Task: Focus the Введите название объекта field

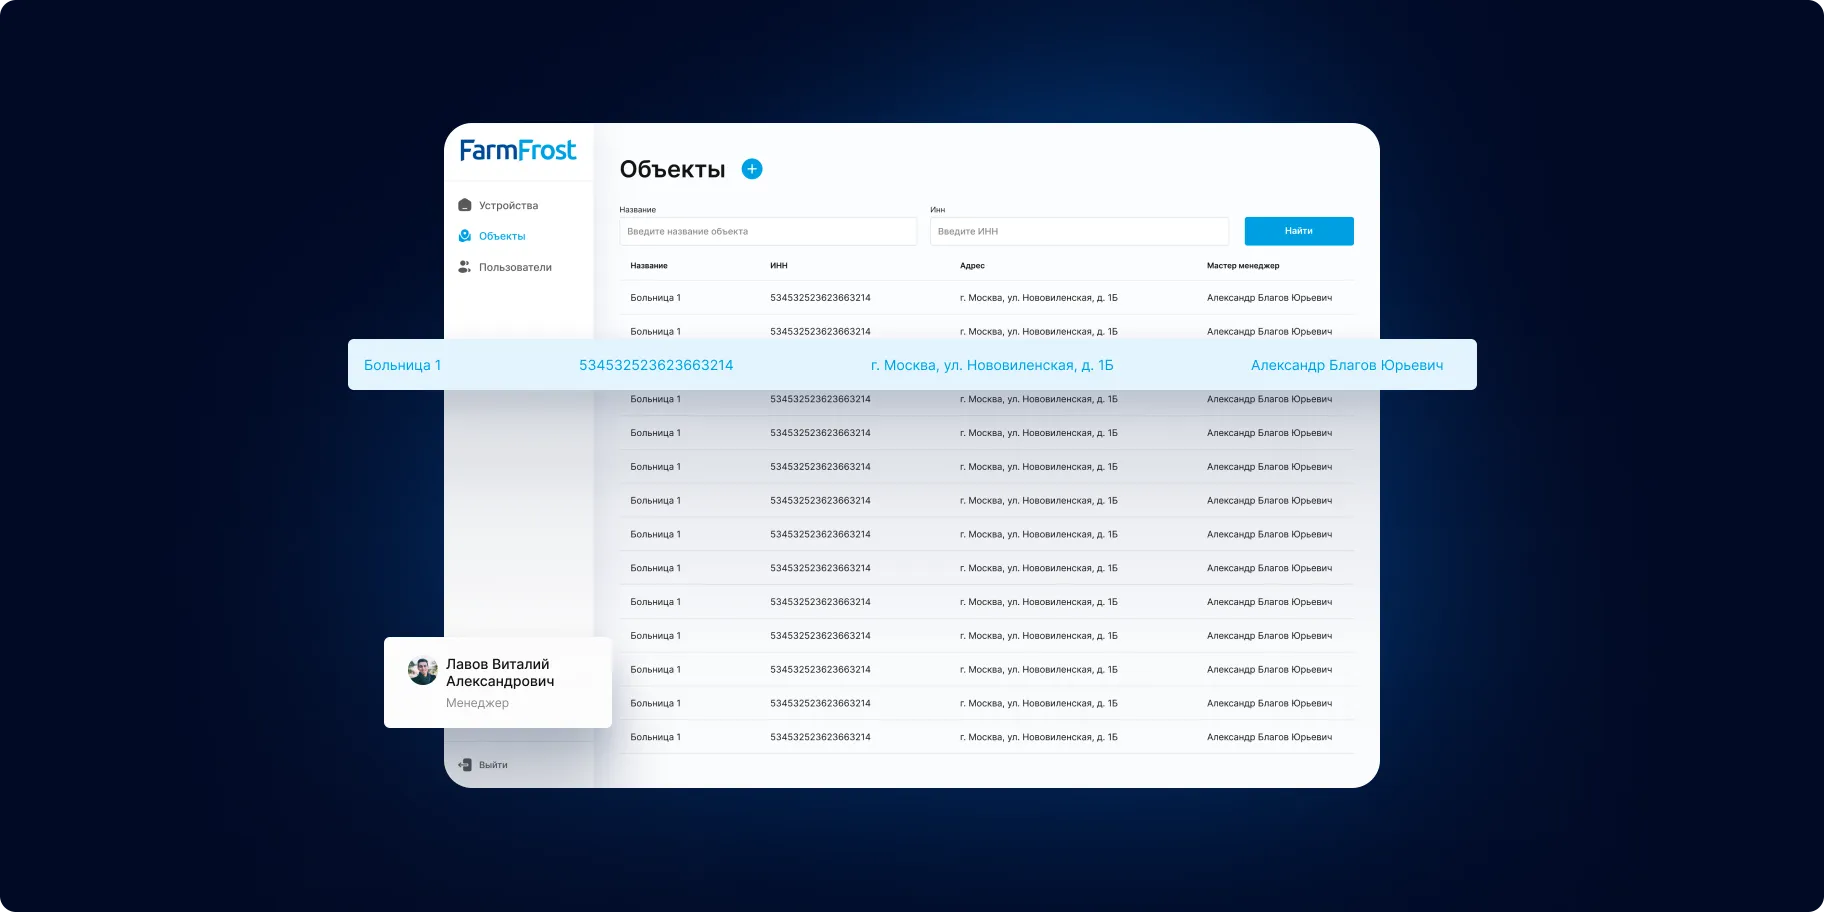Action: coord(768,231)
